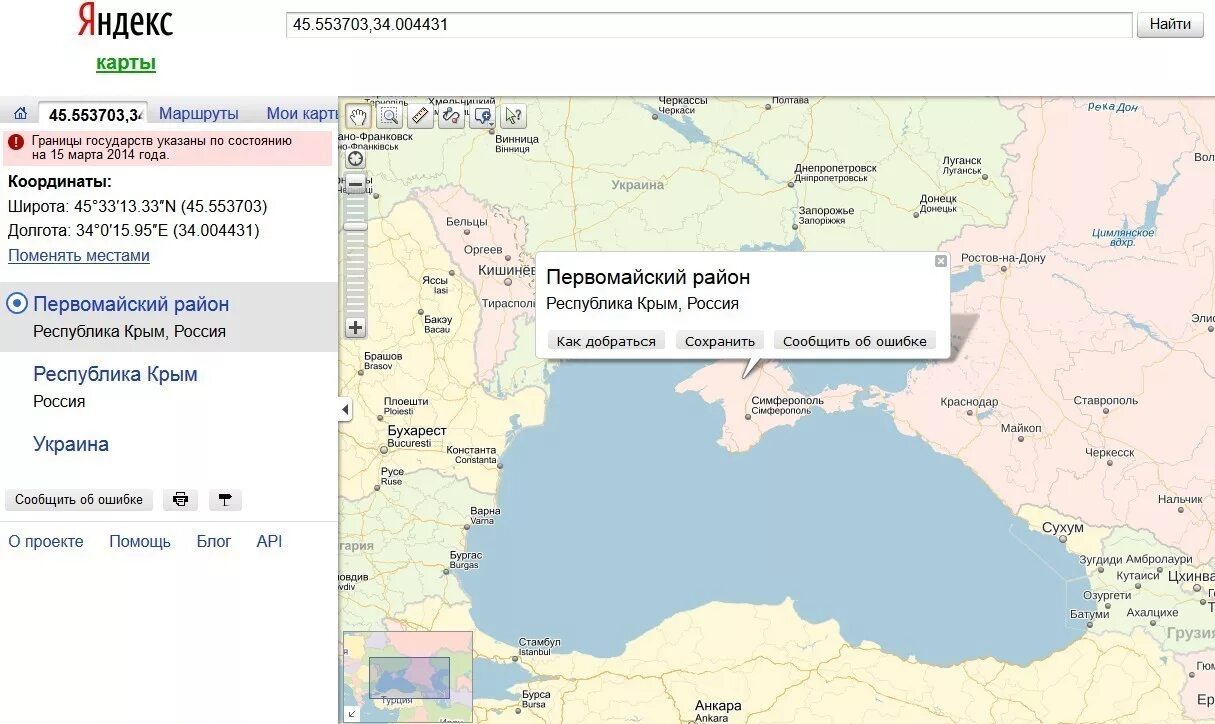Click the locate-me compass button
1215x724 pixels.
coord(356,159)
